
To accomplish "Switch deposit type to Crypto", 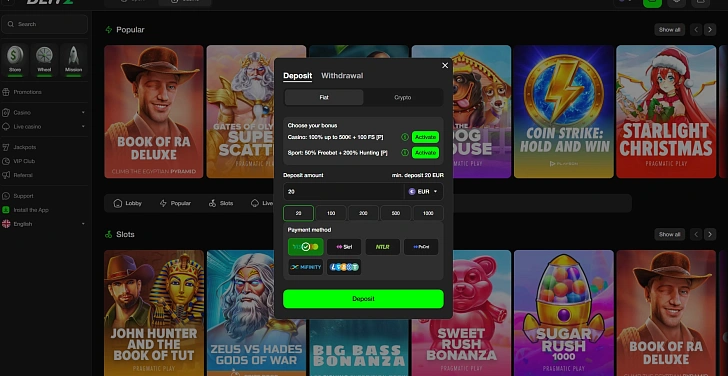I will coord(403,97).
